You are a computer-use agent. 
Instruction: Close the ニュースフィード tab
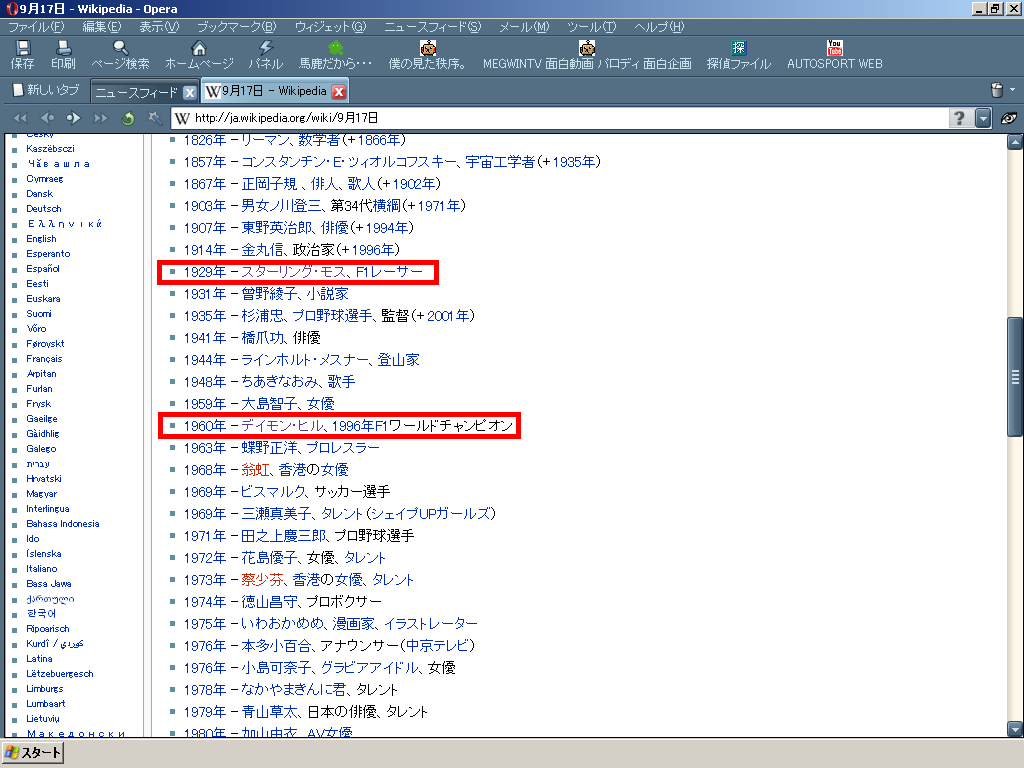[x=189, y=92]
